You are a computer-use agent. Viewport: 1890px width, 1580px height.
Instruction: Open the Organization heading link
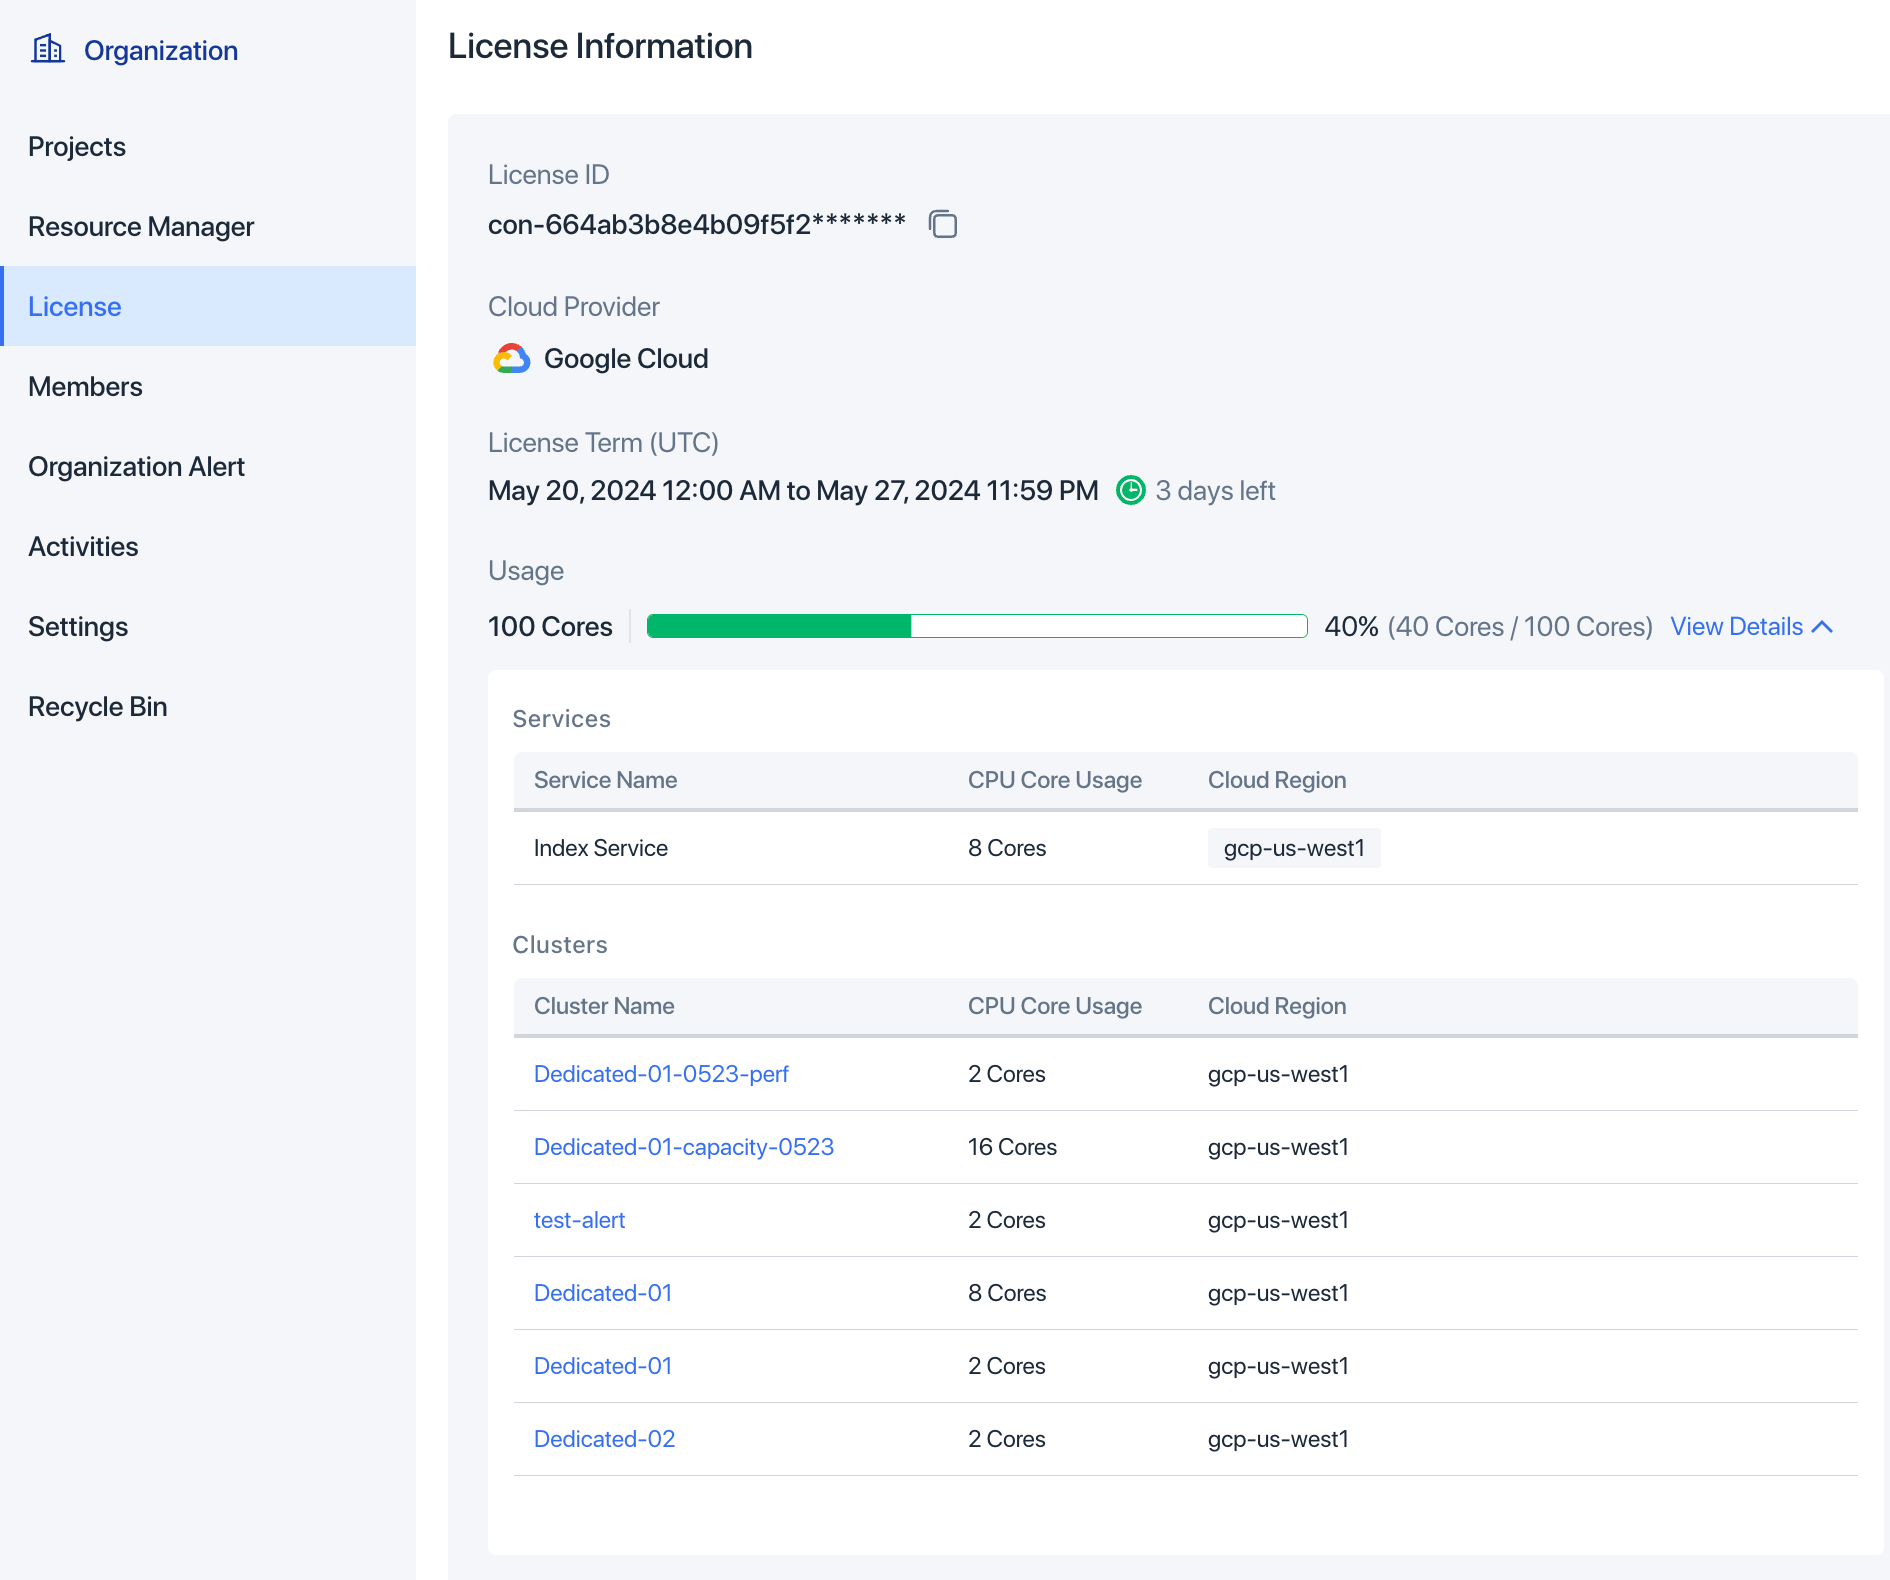(161, 50)
